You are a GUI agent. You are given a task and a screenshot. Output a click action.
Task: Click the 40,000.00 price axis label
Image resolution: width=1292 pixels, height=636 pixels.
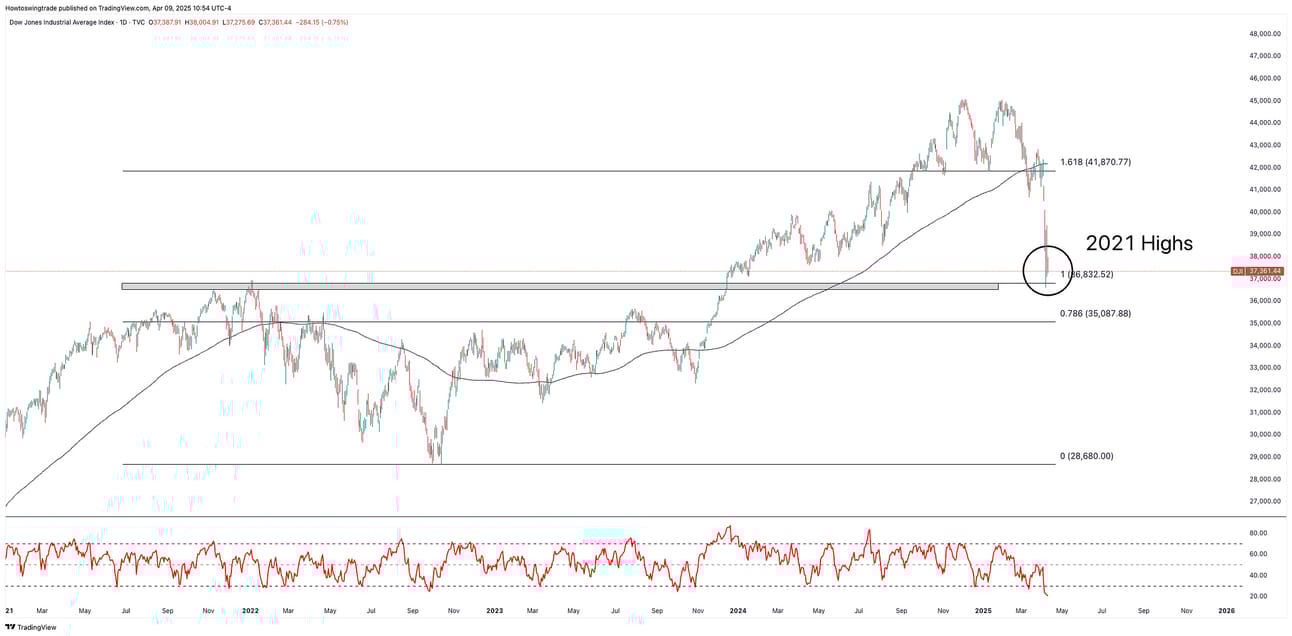[1265, 211]
